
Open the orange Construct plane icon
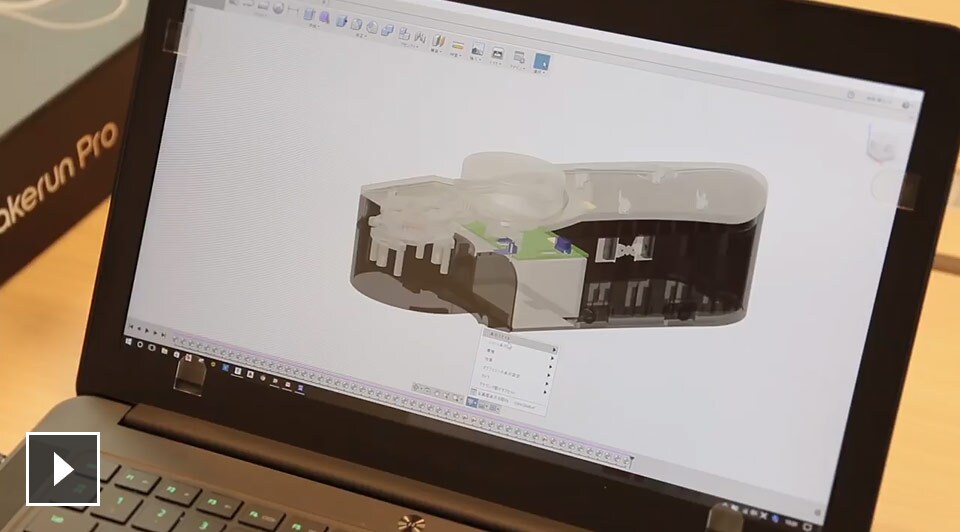[x=438, y=41]
